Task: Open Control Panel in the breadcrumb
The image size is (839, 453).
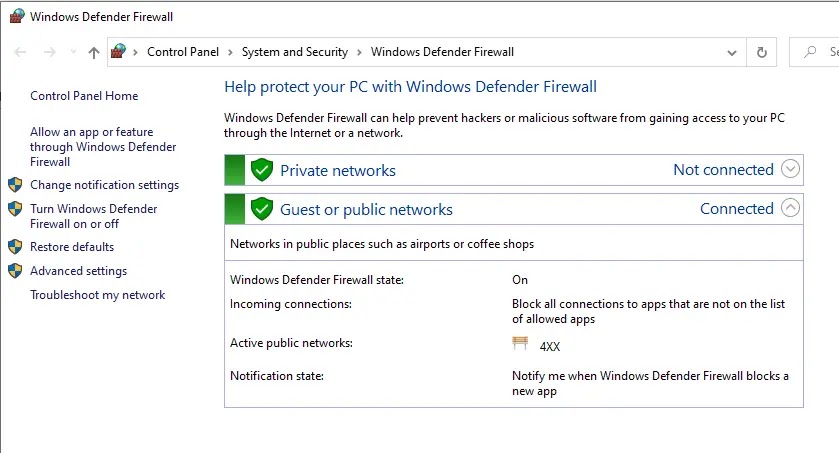Action: coord(183,52)
